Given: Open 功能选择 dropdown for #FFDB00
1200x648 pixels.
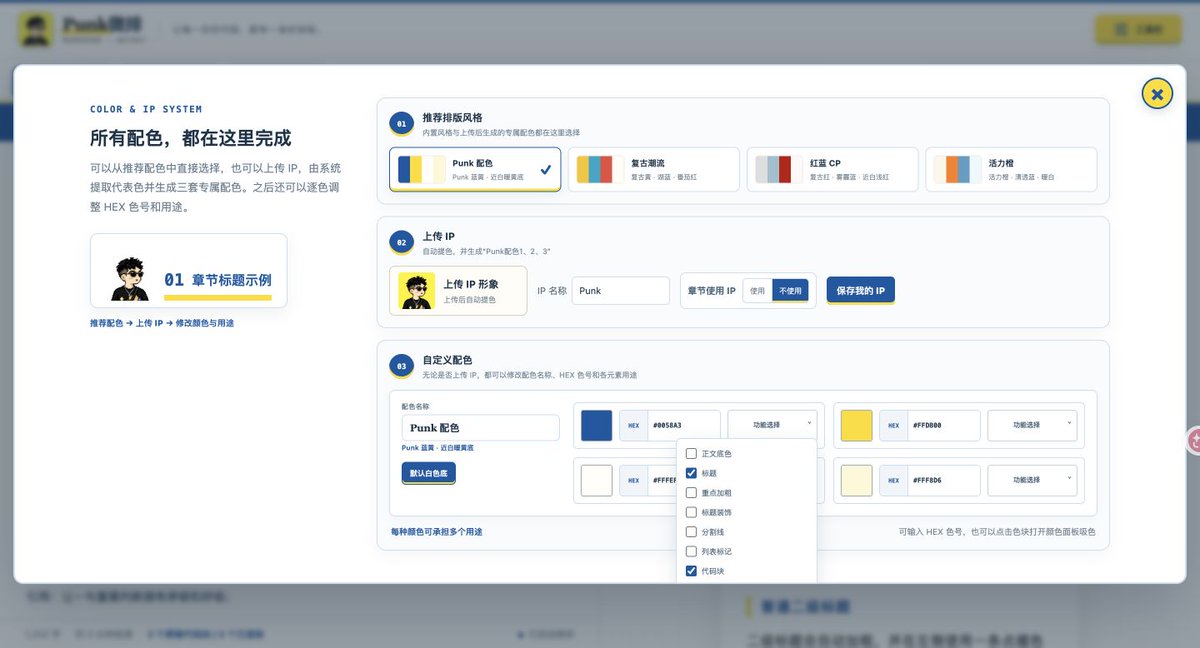Looking at the screenshot, I should 1032,425.
